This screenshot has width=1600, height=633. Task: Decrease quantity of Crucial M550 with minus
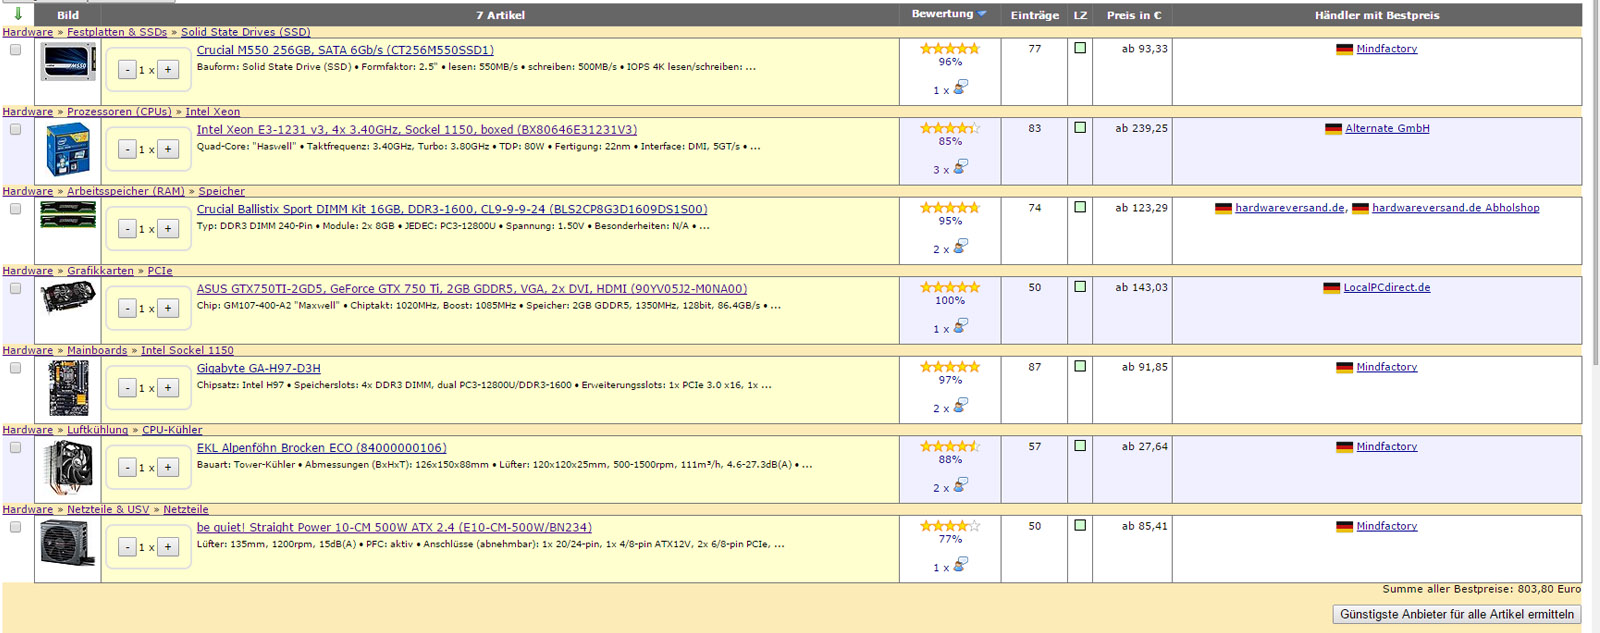[x=127, y=70]
